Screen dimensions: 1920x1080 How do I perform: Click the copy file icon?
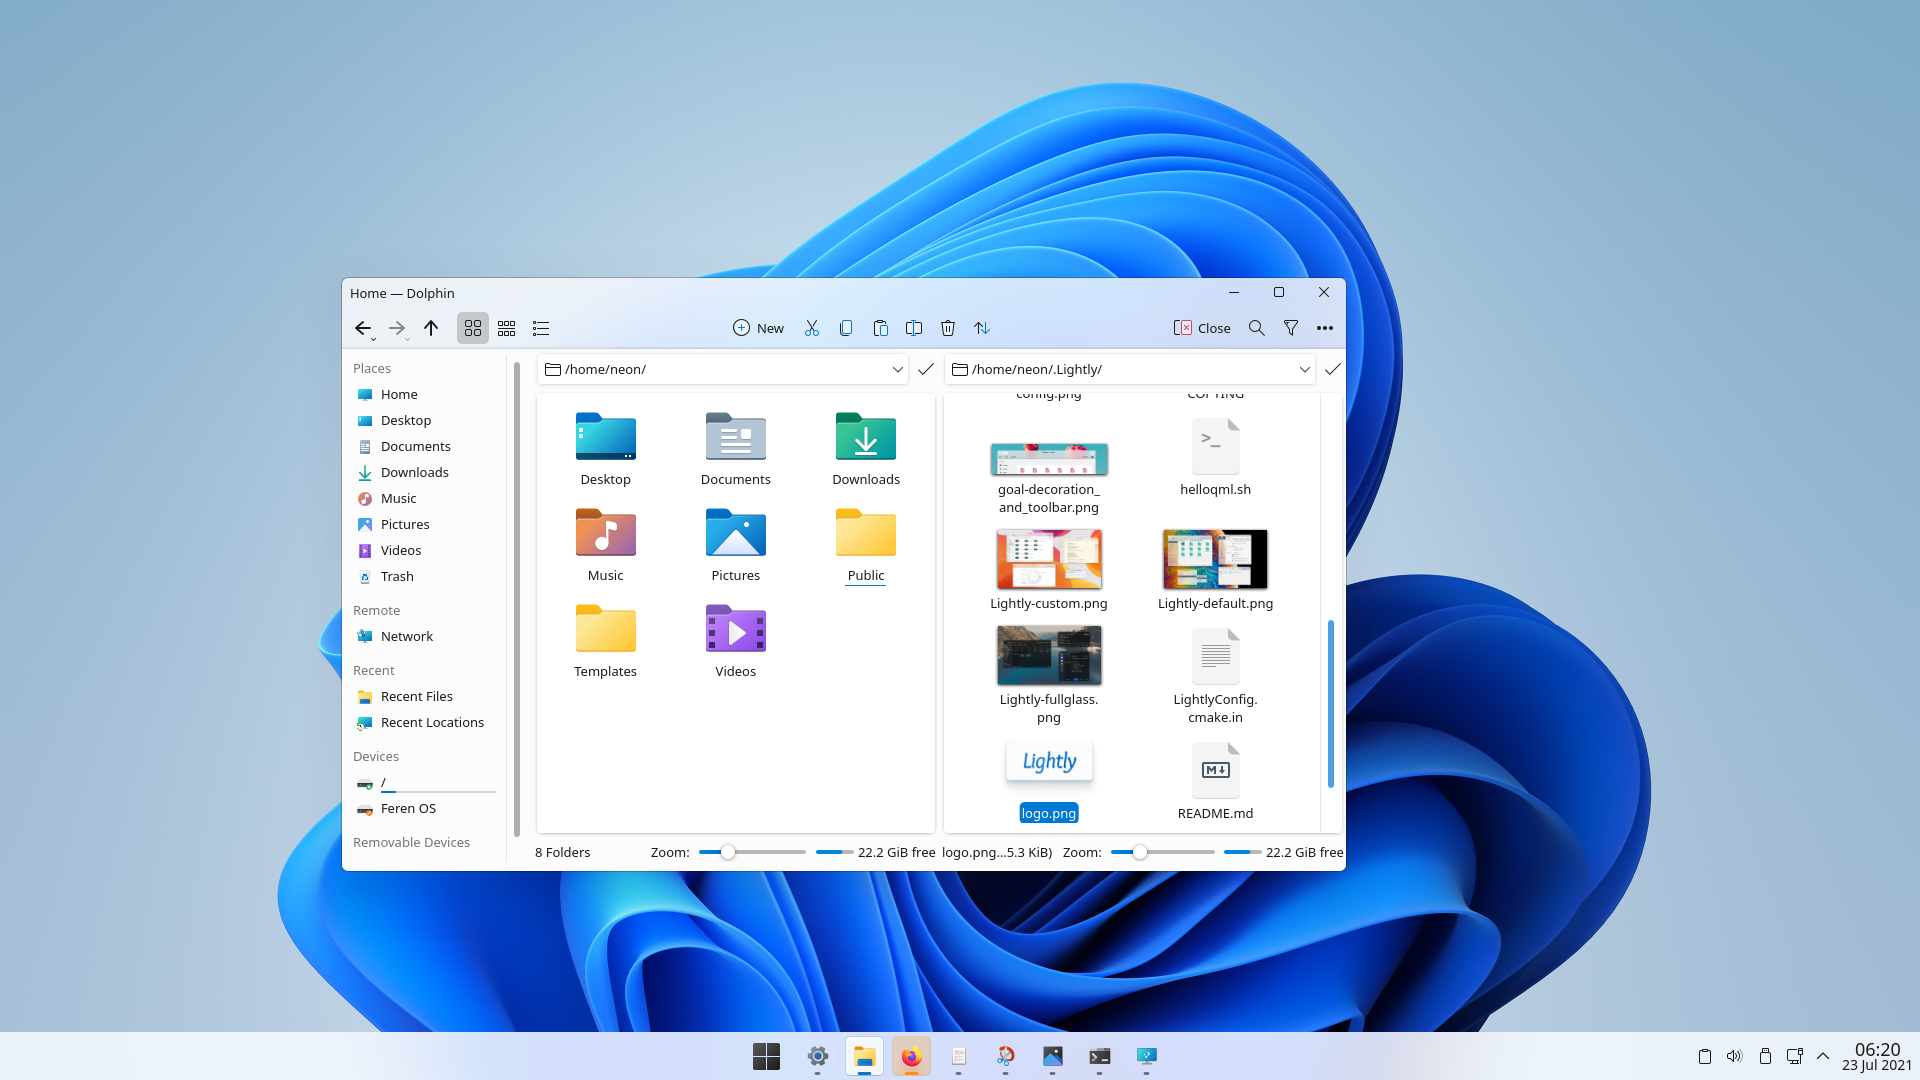click(x=845, y=327)
